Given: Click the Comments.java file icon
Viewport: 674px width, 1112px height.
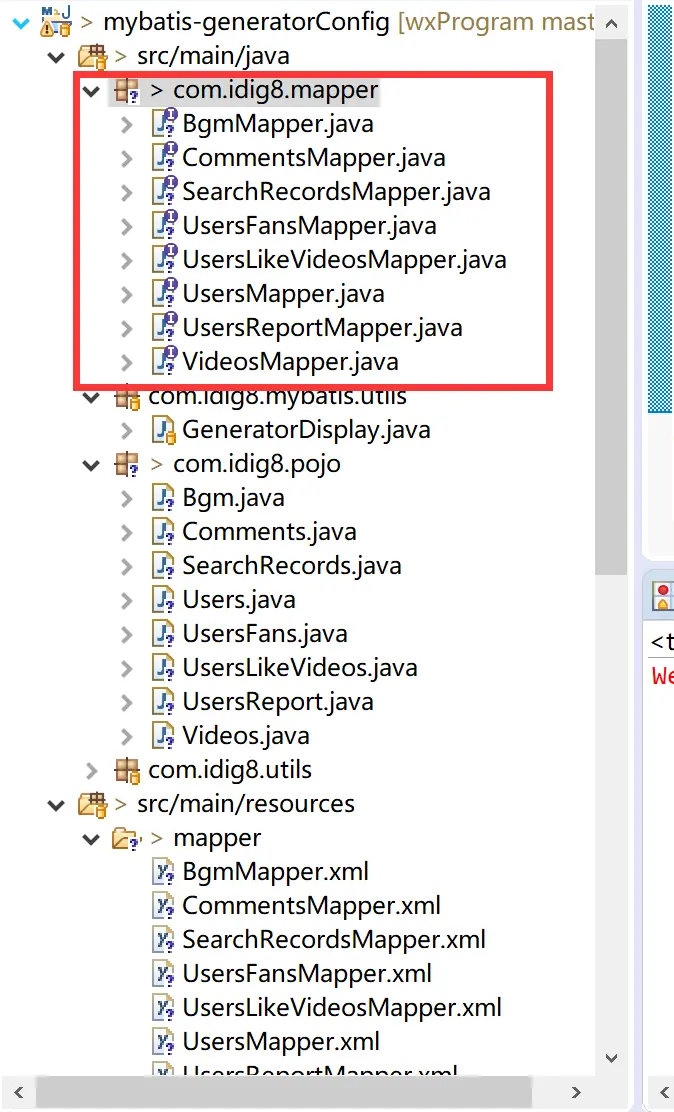Looking at the screenshot, I should point(164,532).
